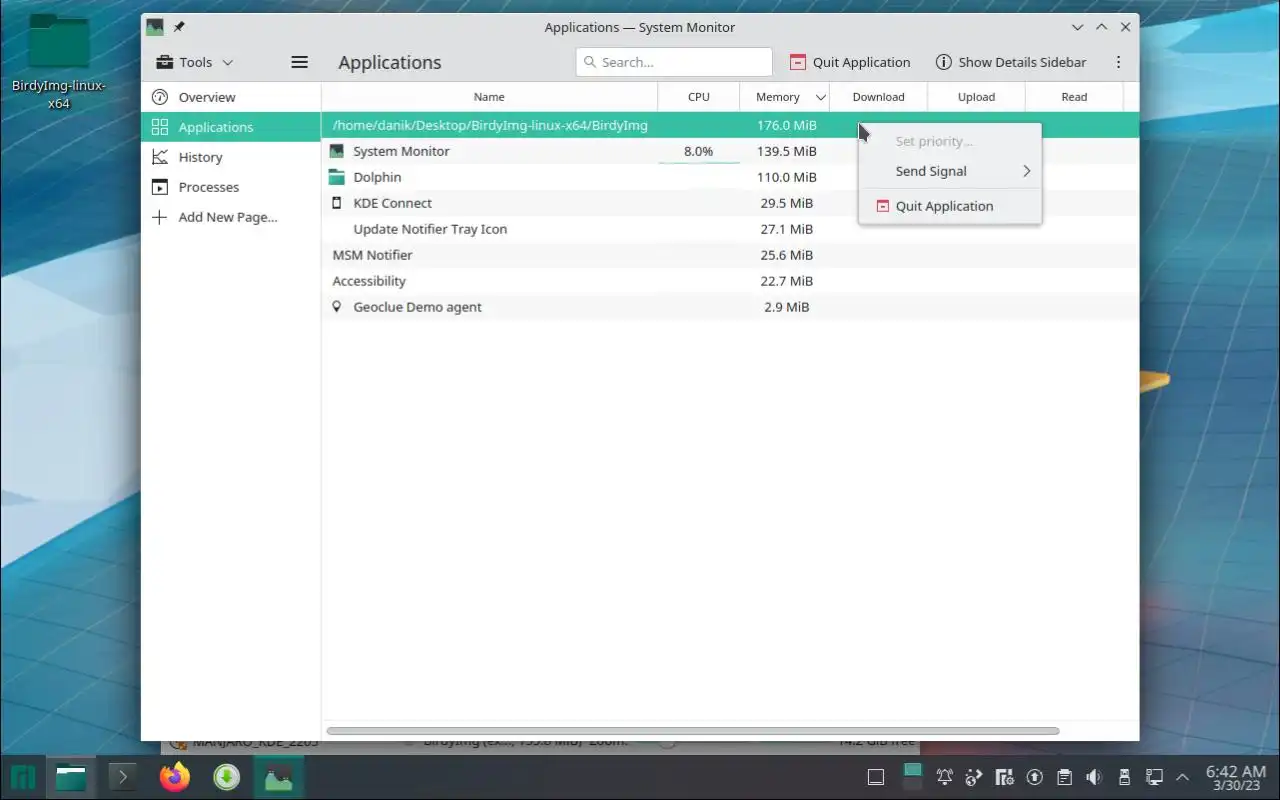Open the Manjaro application launcher
The image size is (1280, 800).
23,777
